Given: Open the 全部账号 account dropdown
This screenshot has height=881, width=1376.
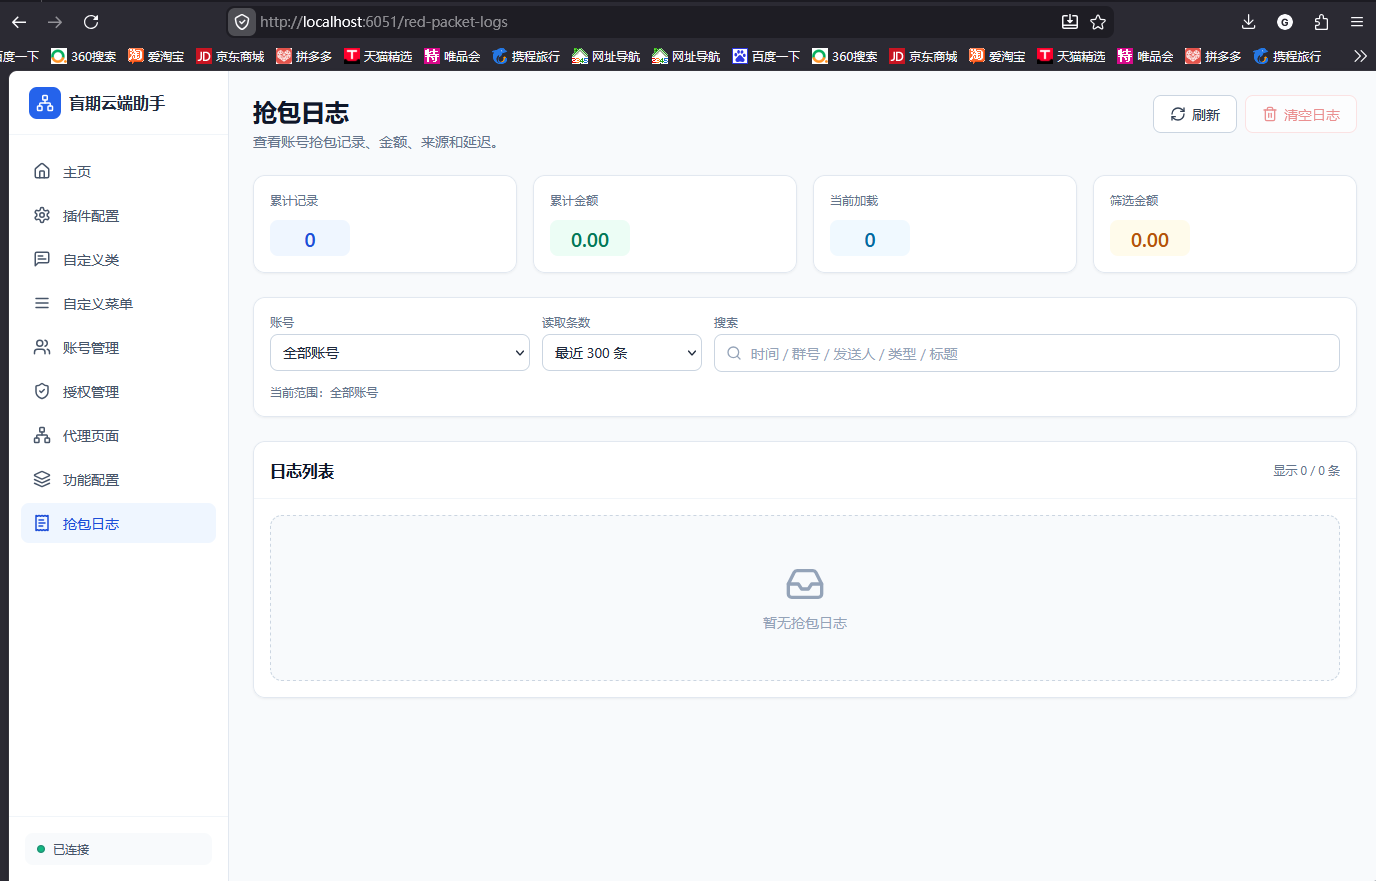Looking at the screenshot, I should (x=400, y=352).
